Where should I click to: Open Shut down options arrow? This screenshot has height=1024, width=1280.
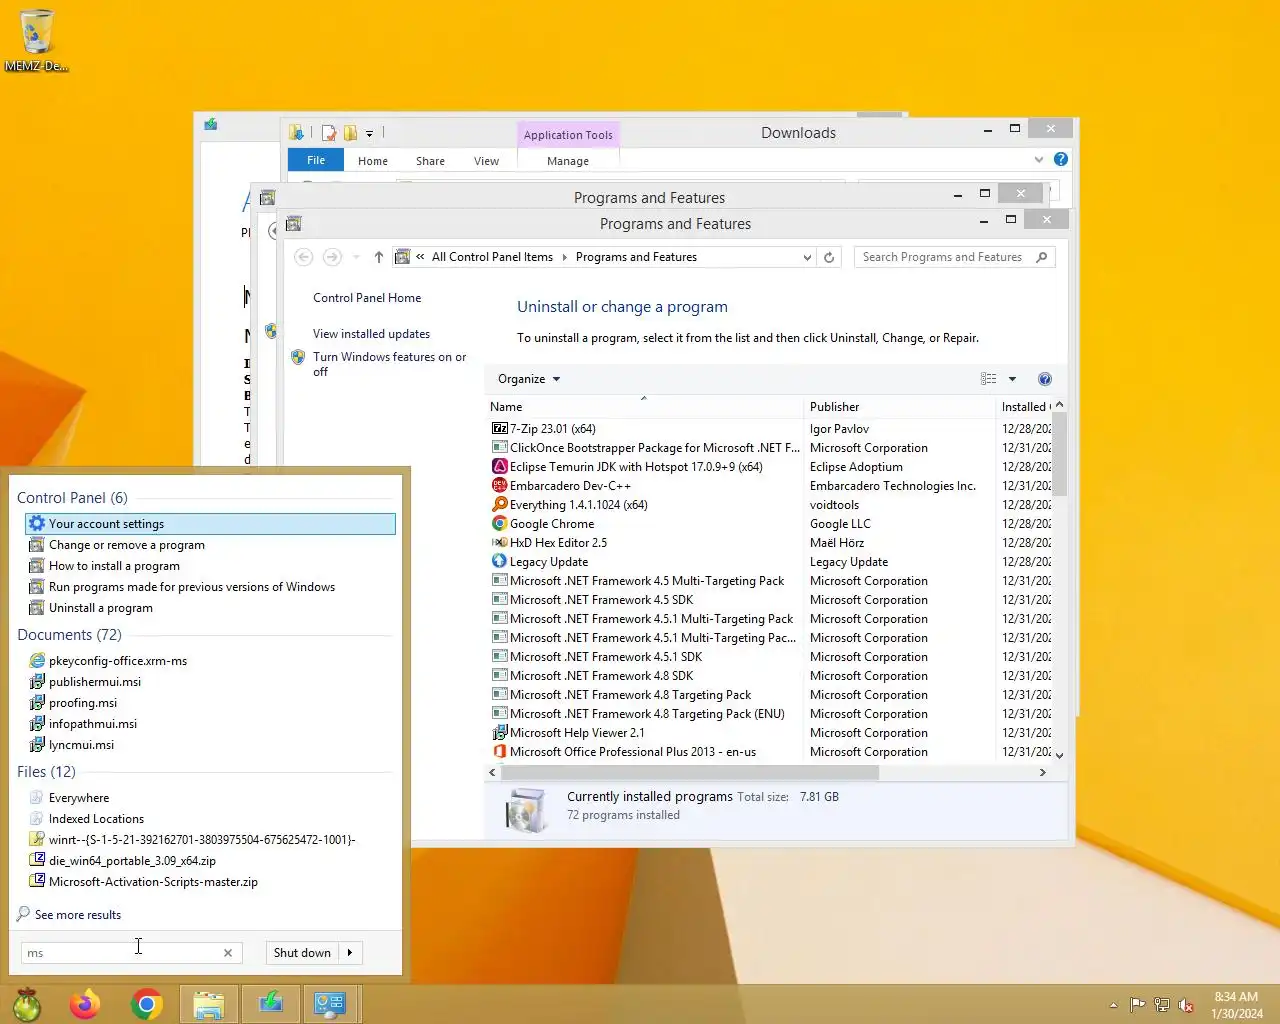click(350, 953)
